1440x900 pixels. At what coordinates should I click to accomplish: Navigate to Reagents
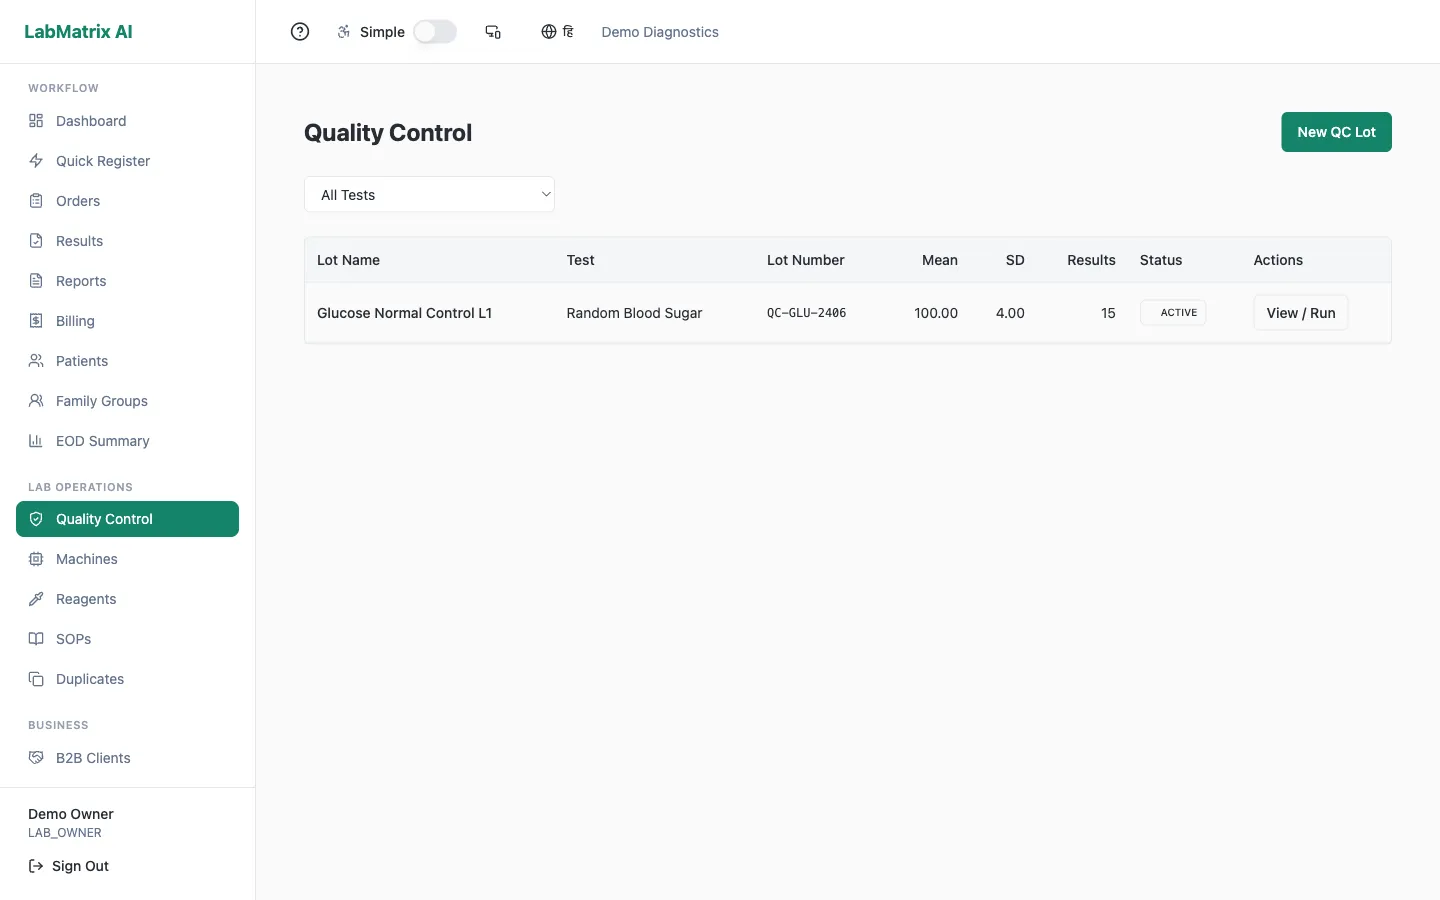tap(127, 599)
